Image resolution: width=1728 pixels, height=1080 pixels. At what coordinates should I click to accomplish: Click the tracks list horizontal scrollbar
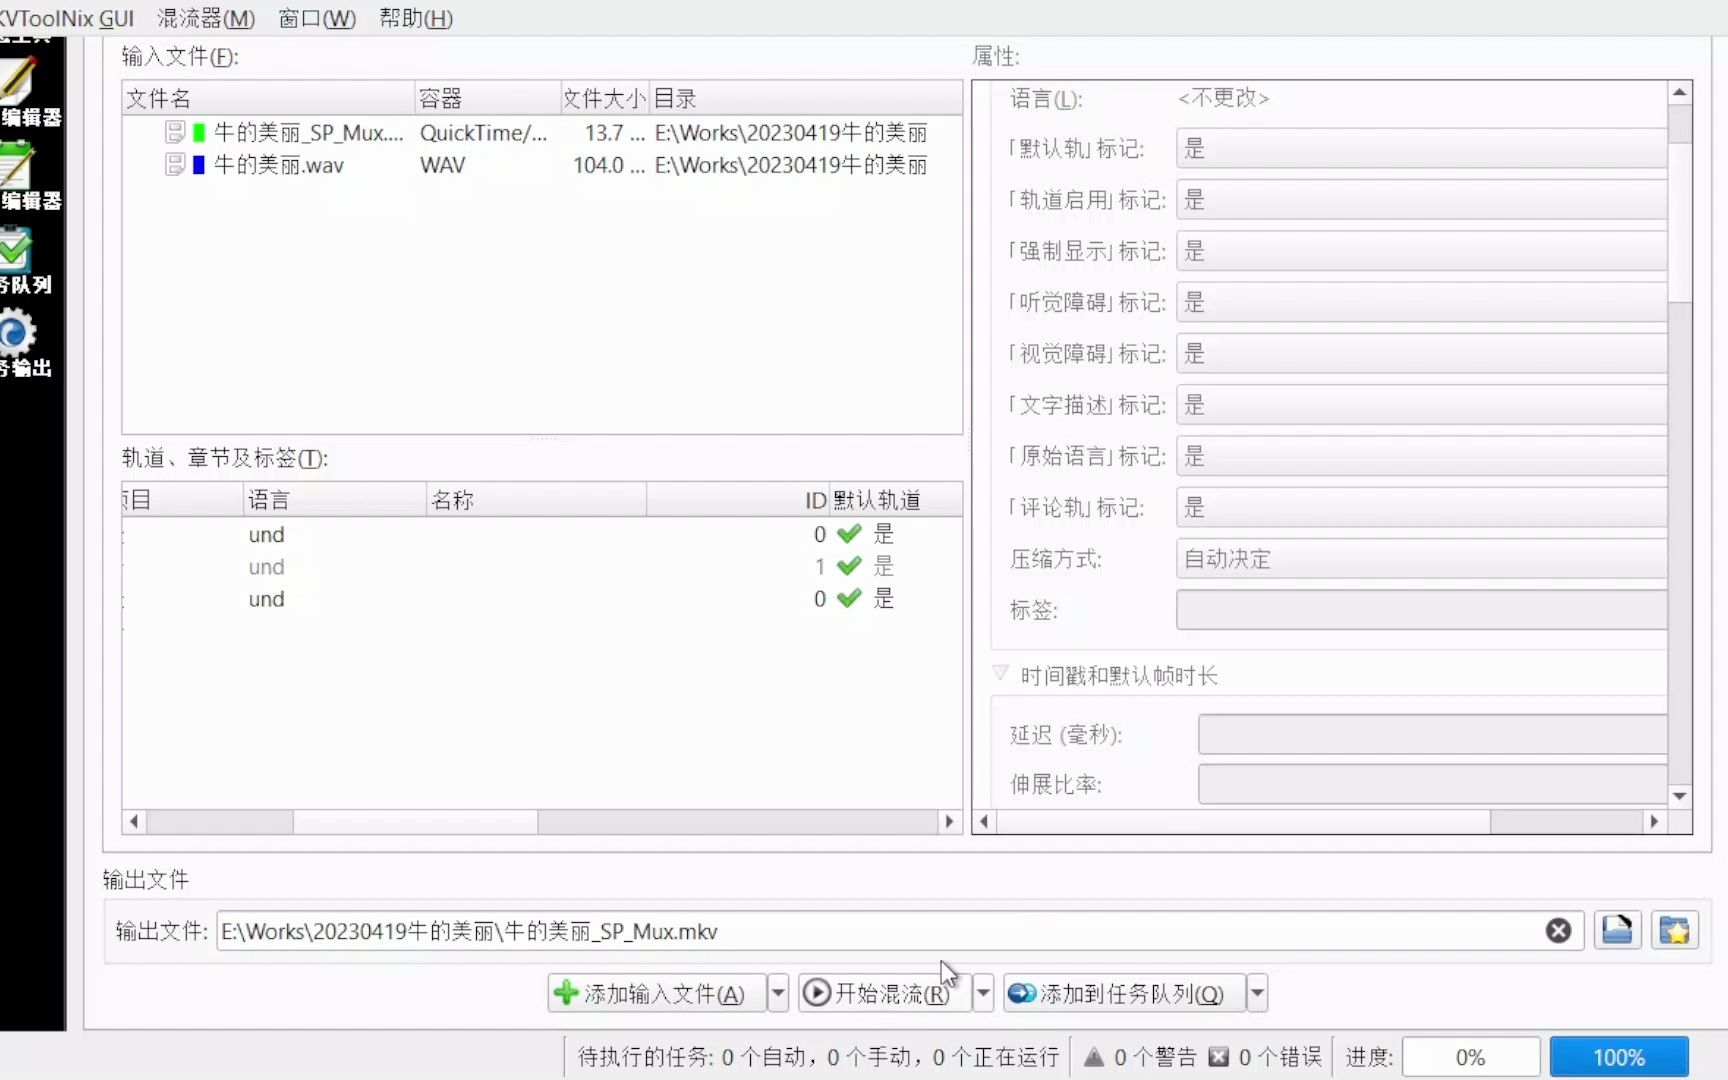pyautogui.click(x=541, y=821)
